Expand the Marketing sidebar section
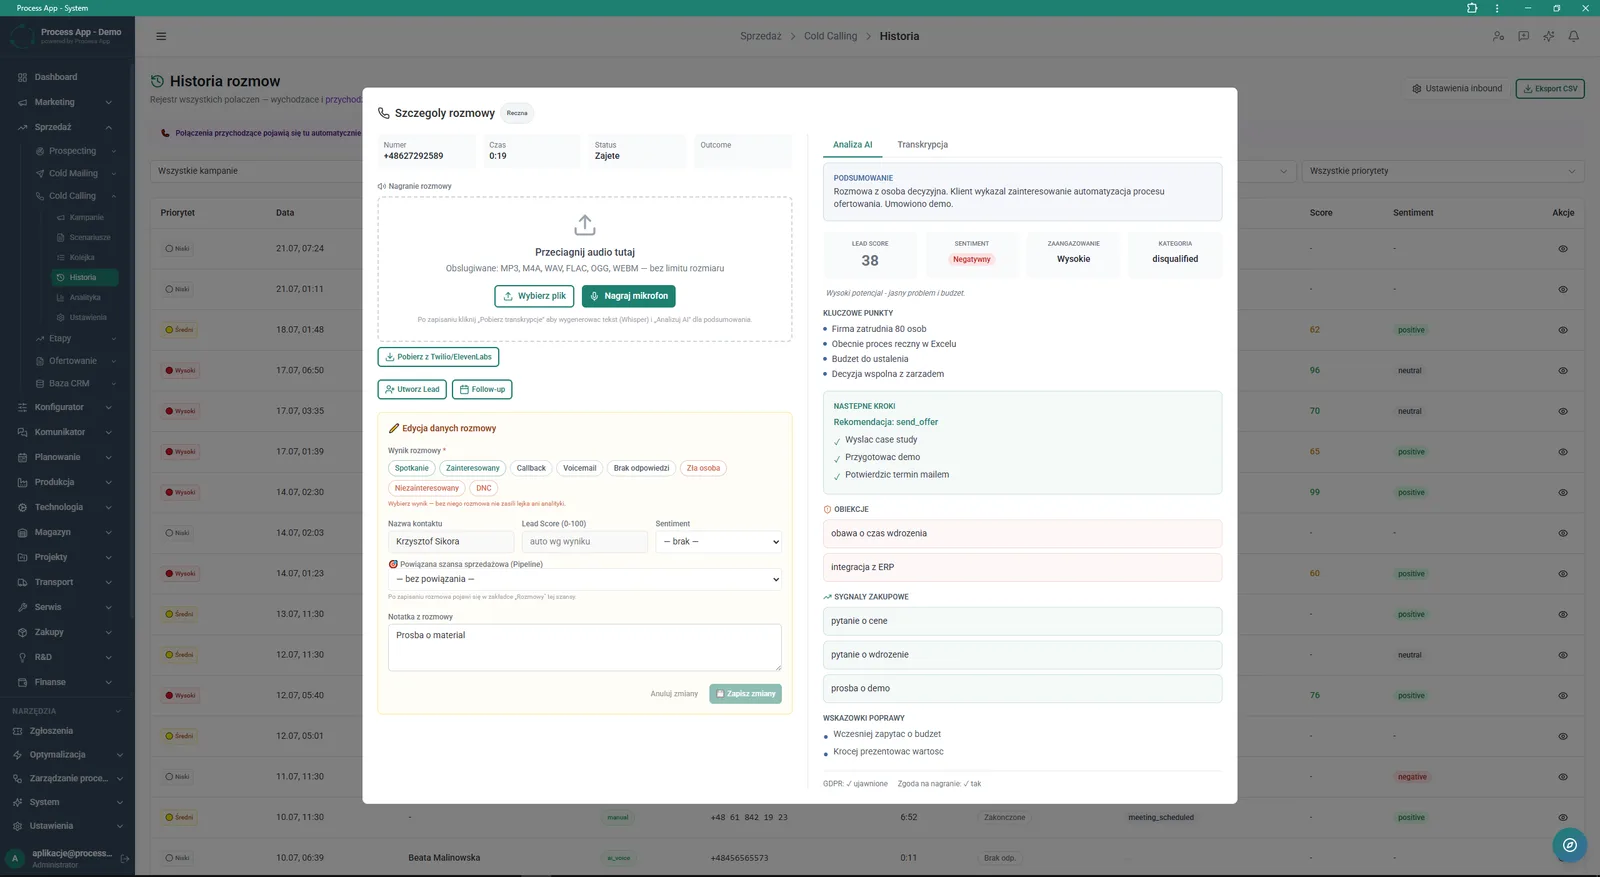This screenshot has height=877, width=1600. (x=66, y=102)
